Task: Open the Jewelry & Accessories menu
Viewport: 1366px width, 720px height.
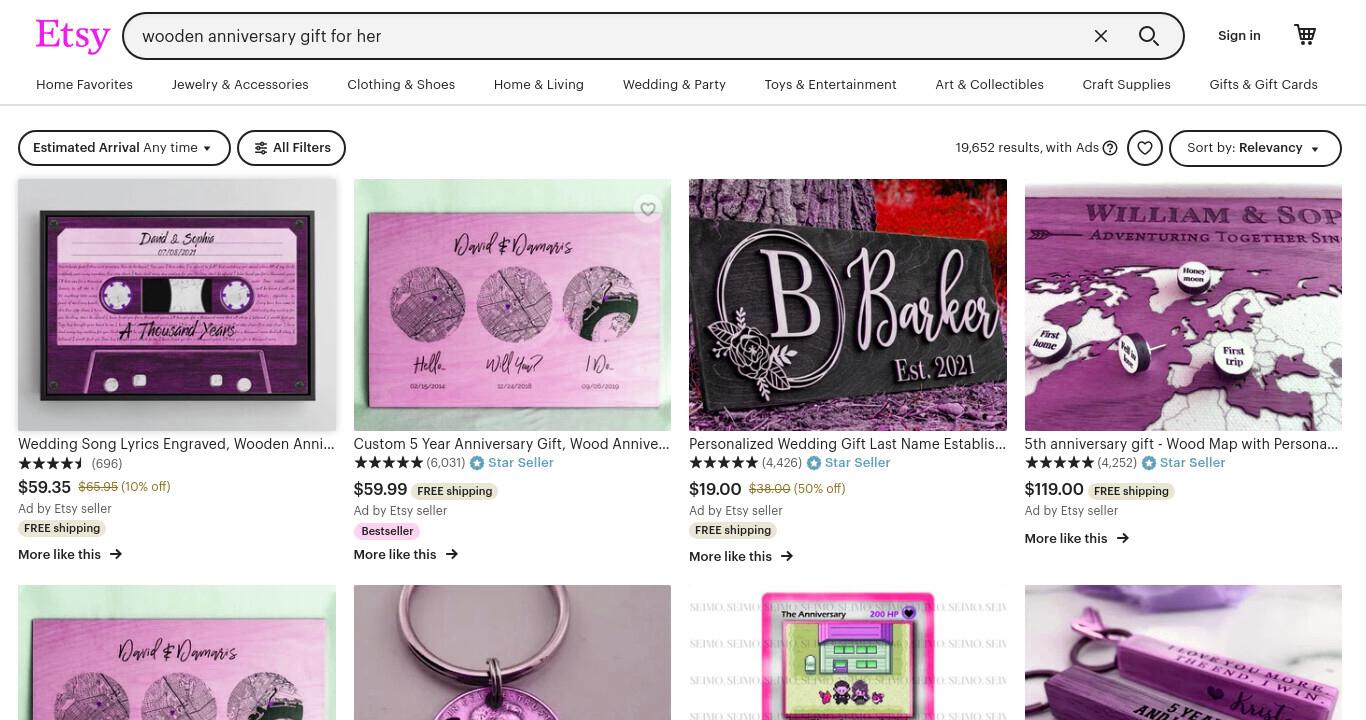Action: 240,85
